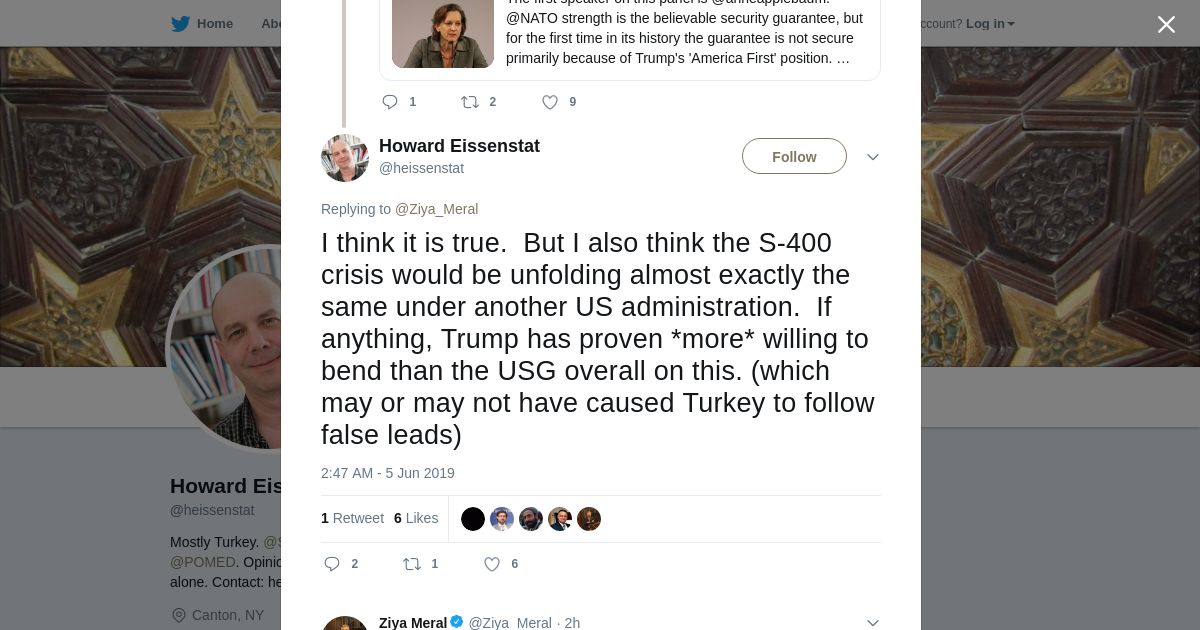Retweet Howard Eissenstat's S-400 tweet
The height and width of the screenshot is (630, 1200).
click(412, 564)
